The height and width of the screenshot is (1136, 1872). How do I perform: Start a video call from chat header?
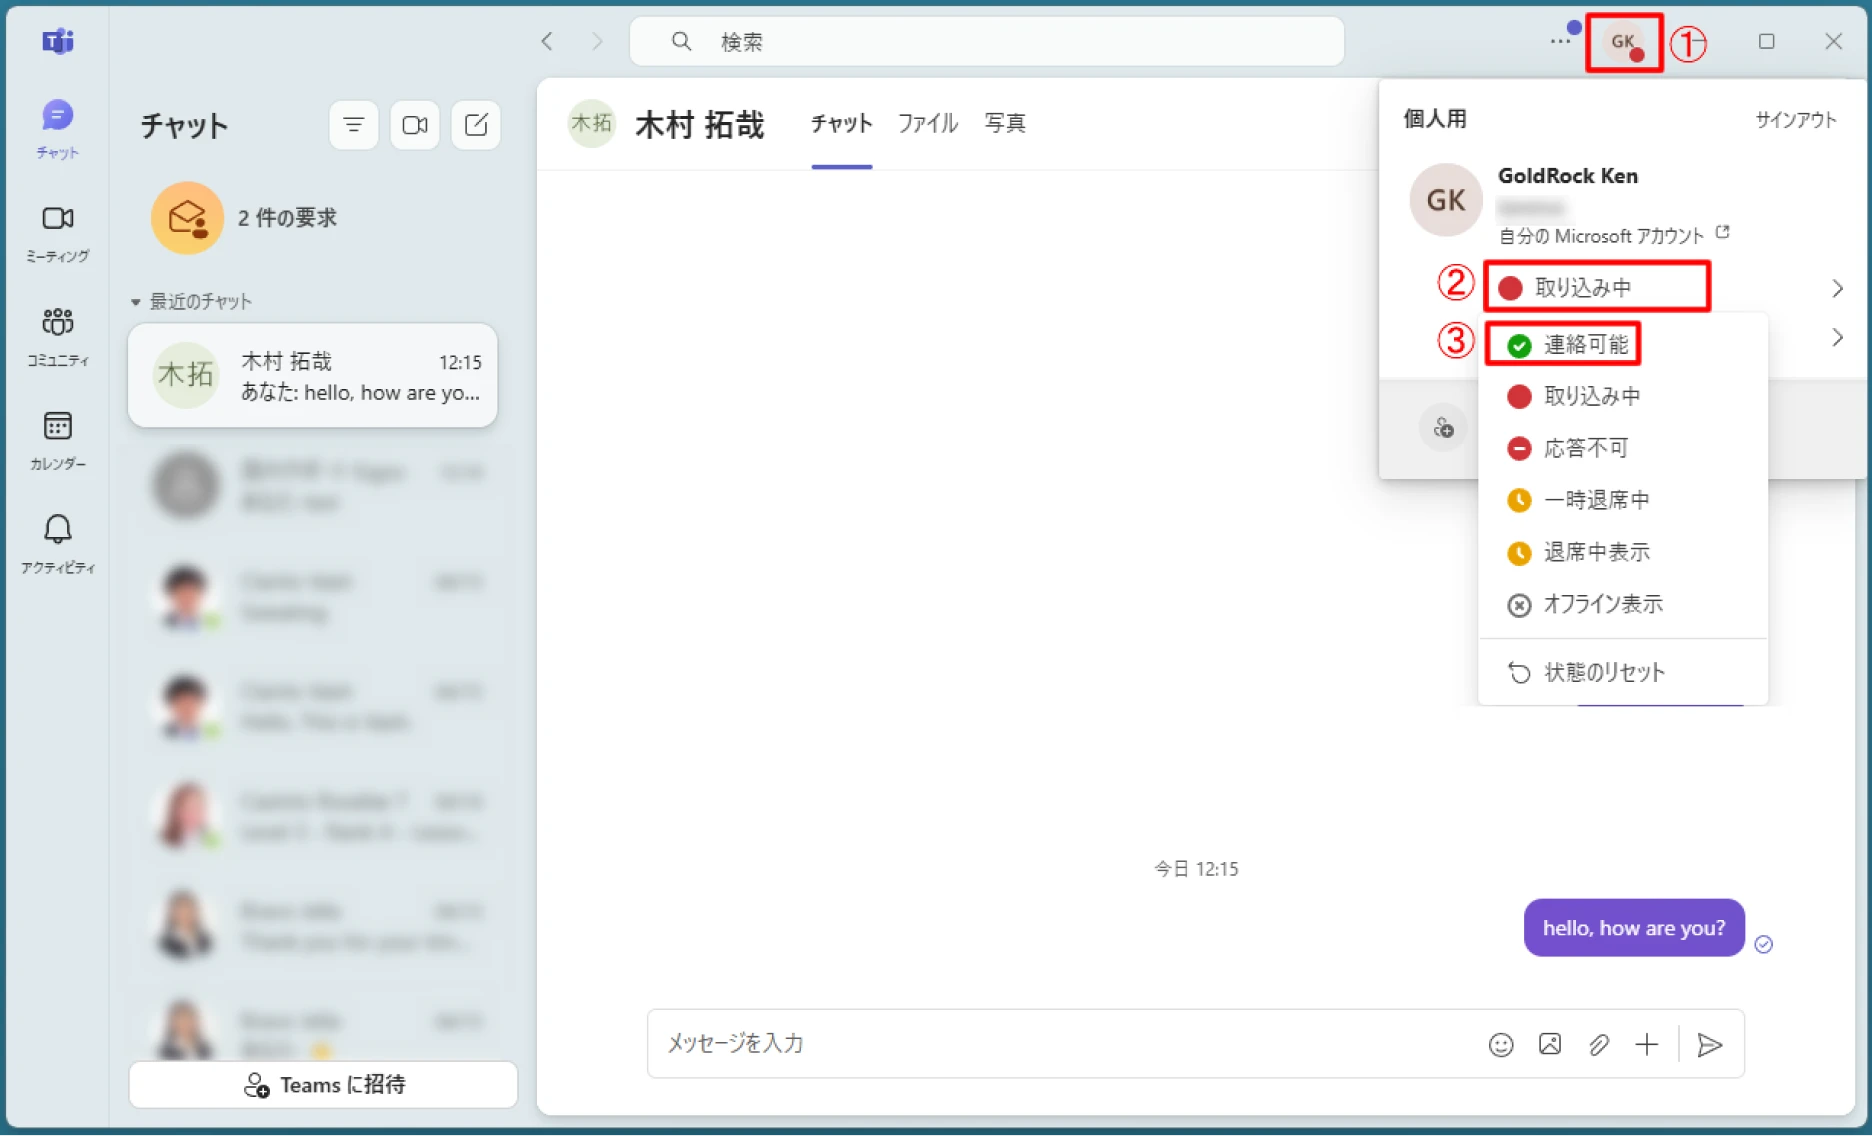(415, 125)
